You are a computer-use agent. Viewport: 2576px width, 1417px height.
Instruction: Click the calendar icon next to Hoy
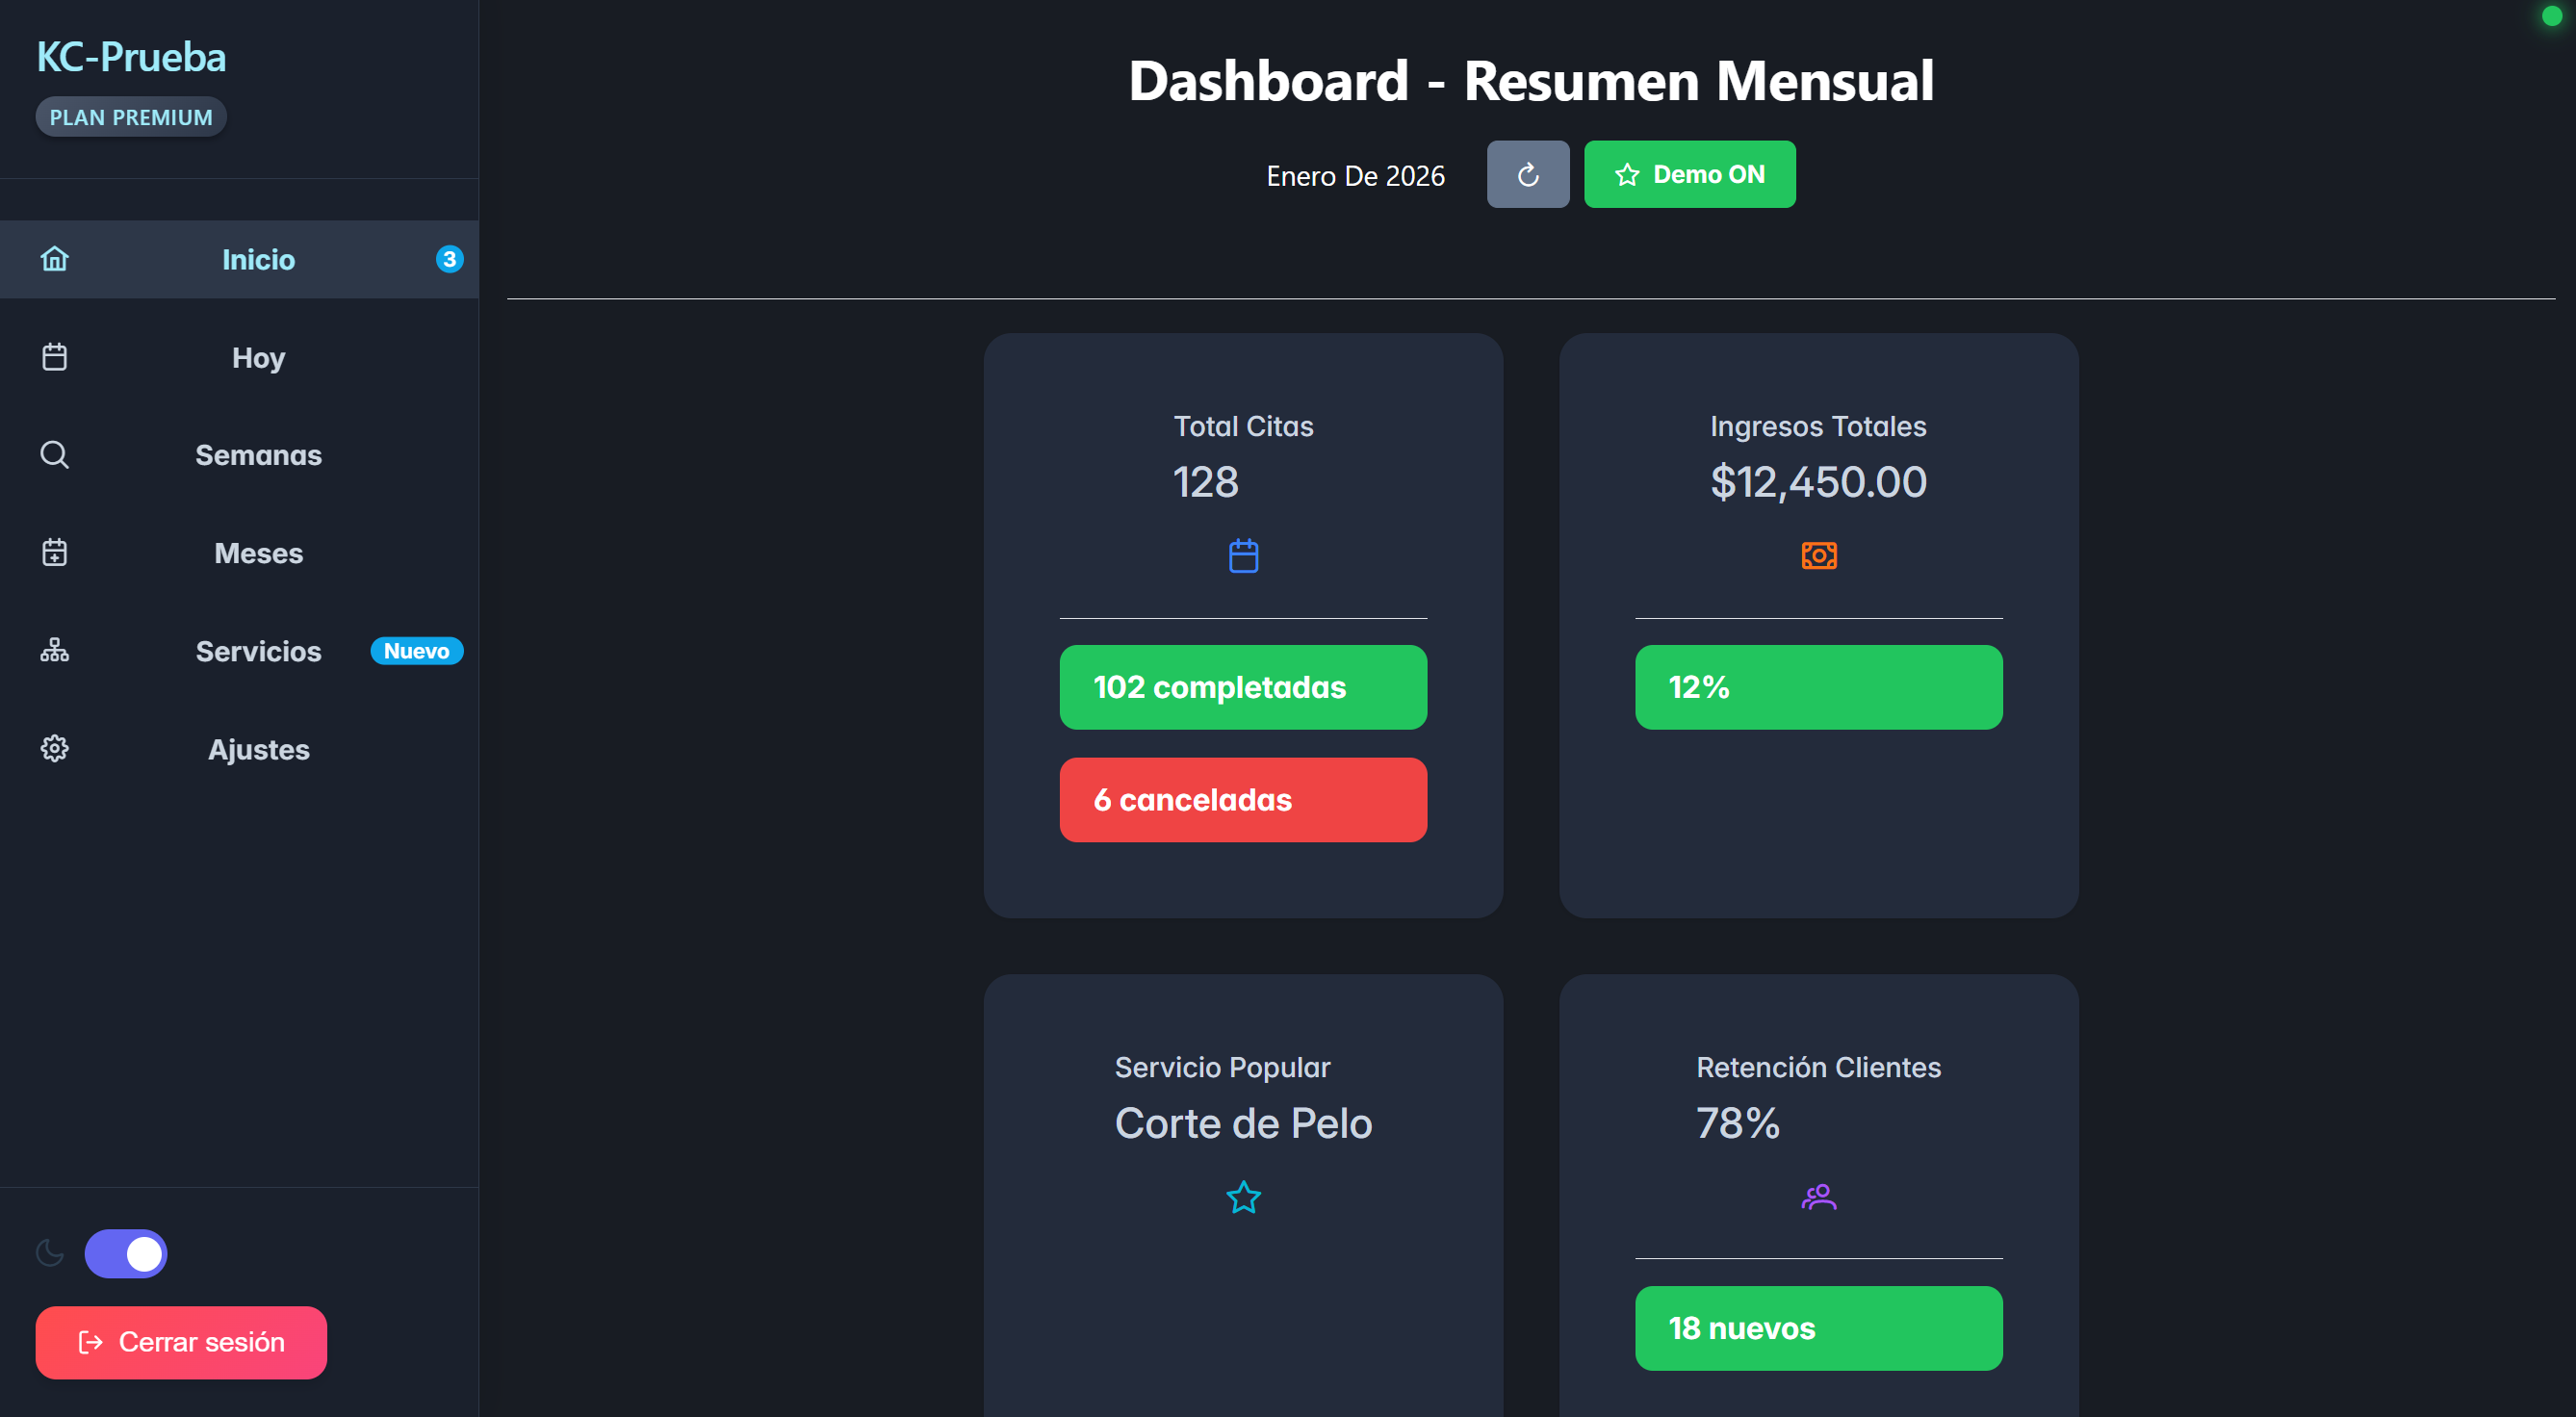coord(54,357)
